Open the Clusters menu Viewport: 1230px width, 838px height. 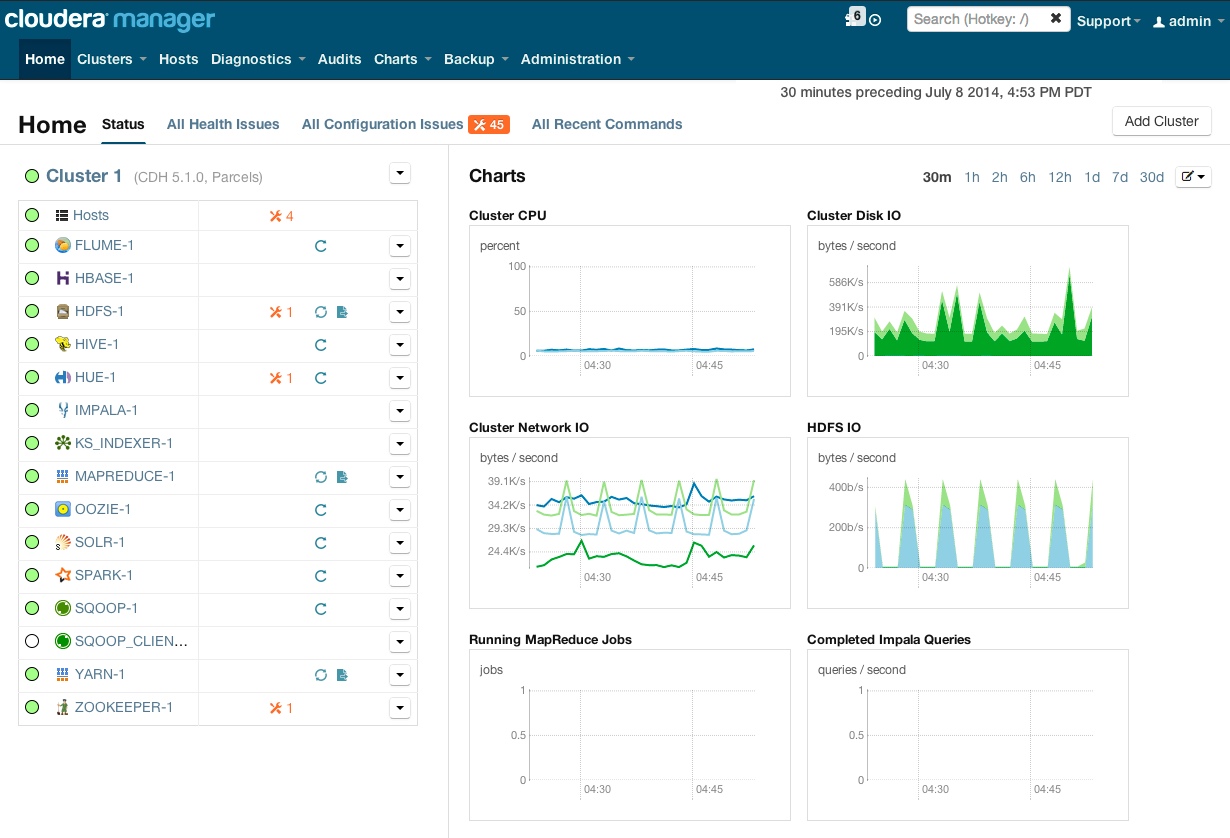click(x=112, y=59)
